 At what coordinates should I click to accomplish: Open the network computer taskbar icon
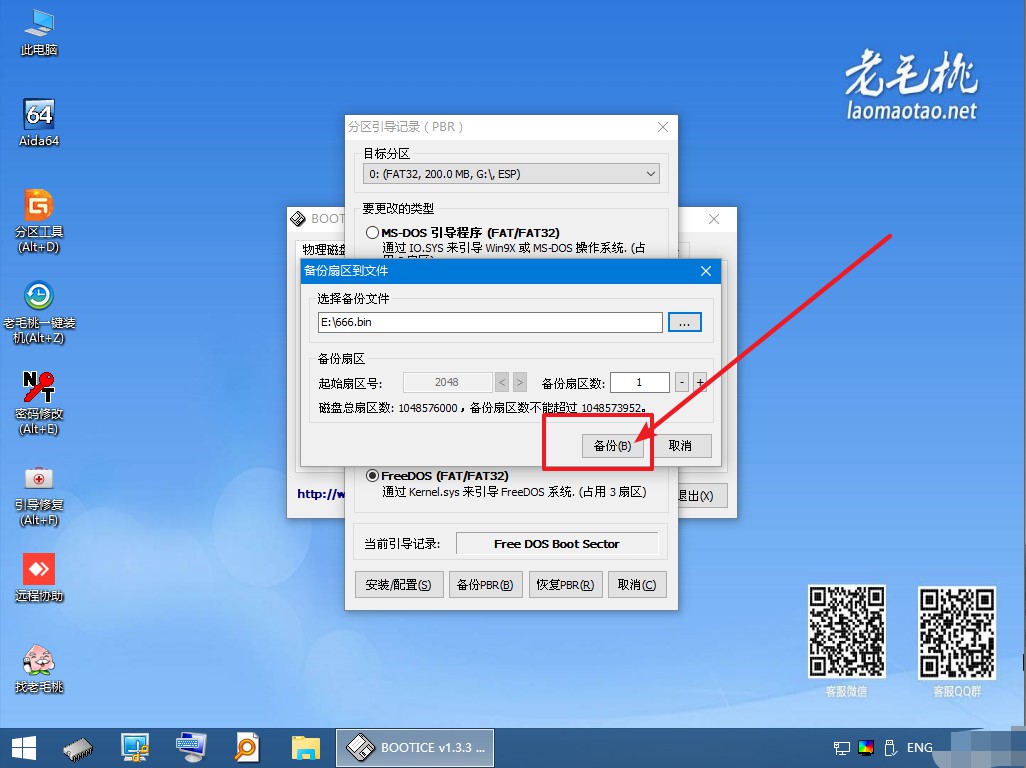tap(135, 748)
